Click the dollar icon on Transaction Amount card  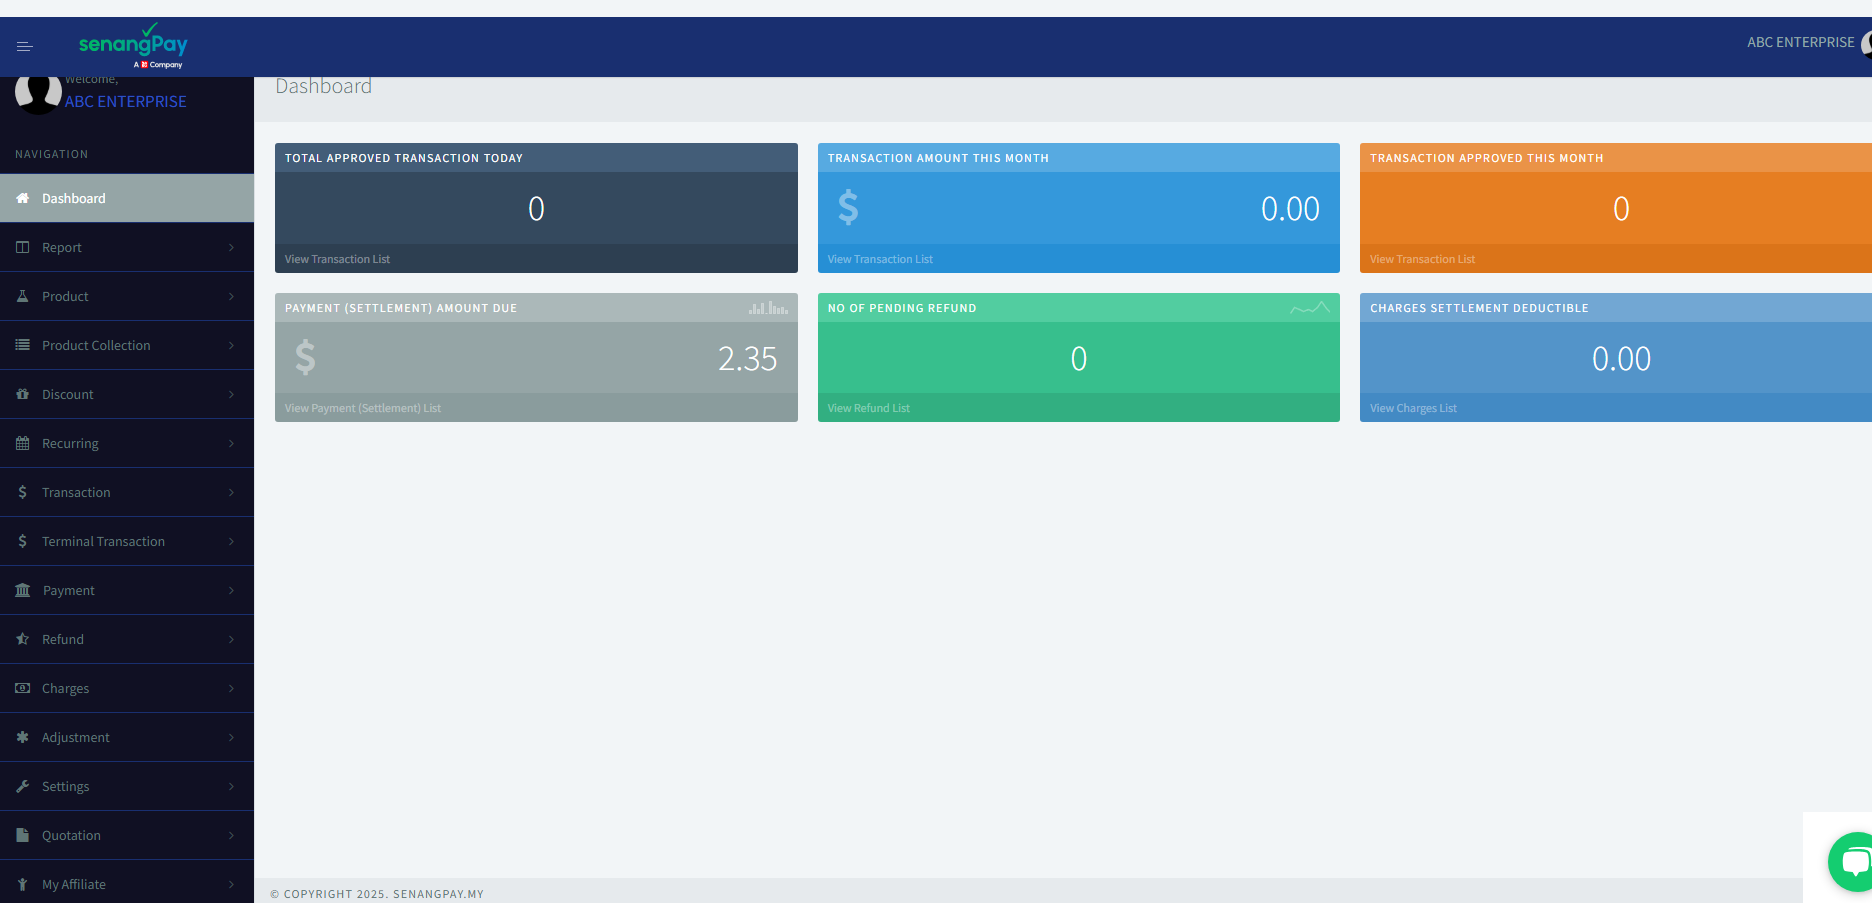848,207
